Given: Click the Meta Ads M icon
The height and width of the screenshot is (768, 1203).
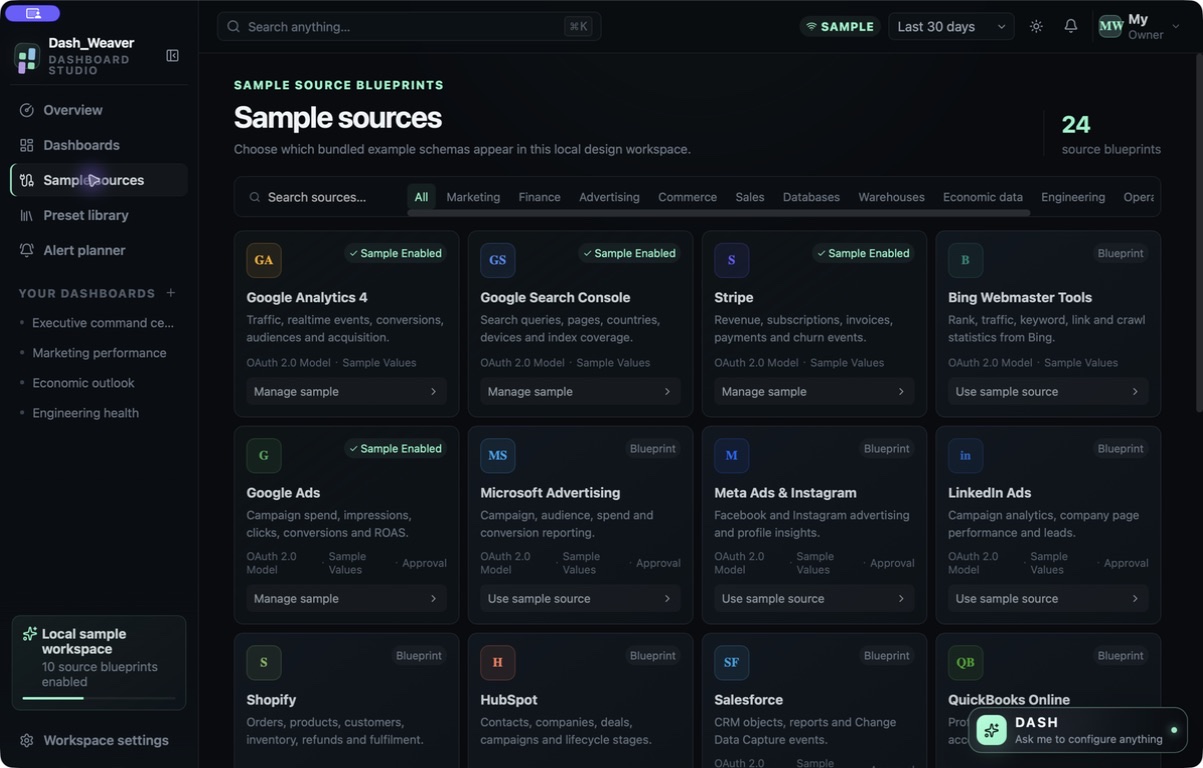Looking at the screenshot, I should pos(731,455).
